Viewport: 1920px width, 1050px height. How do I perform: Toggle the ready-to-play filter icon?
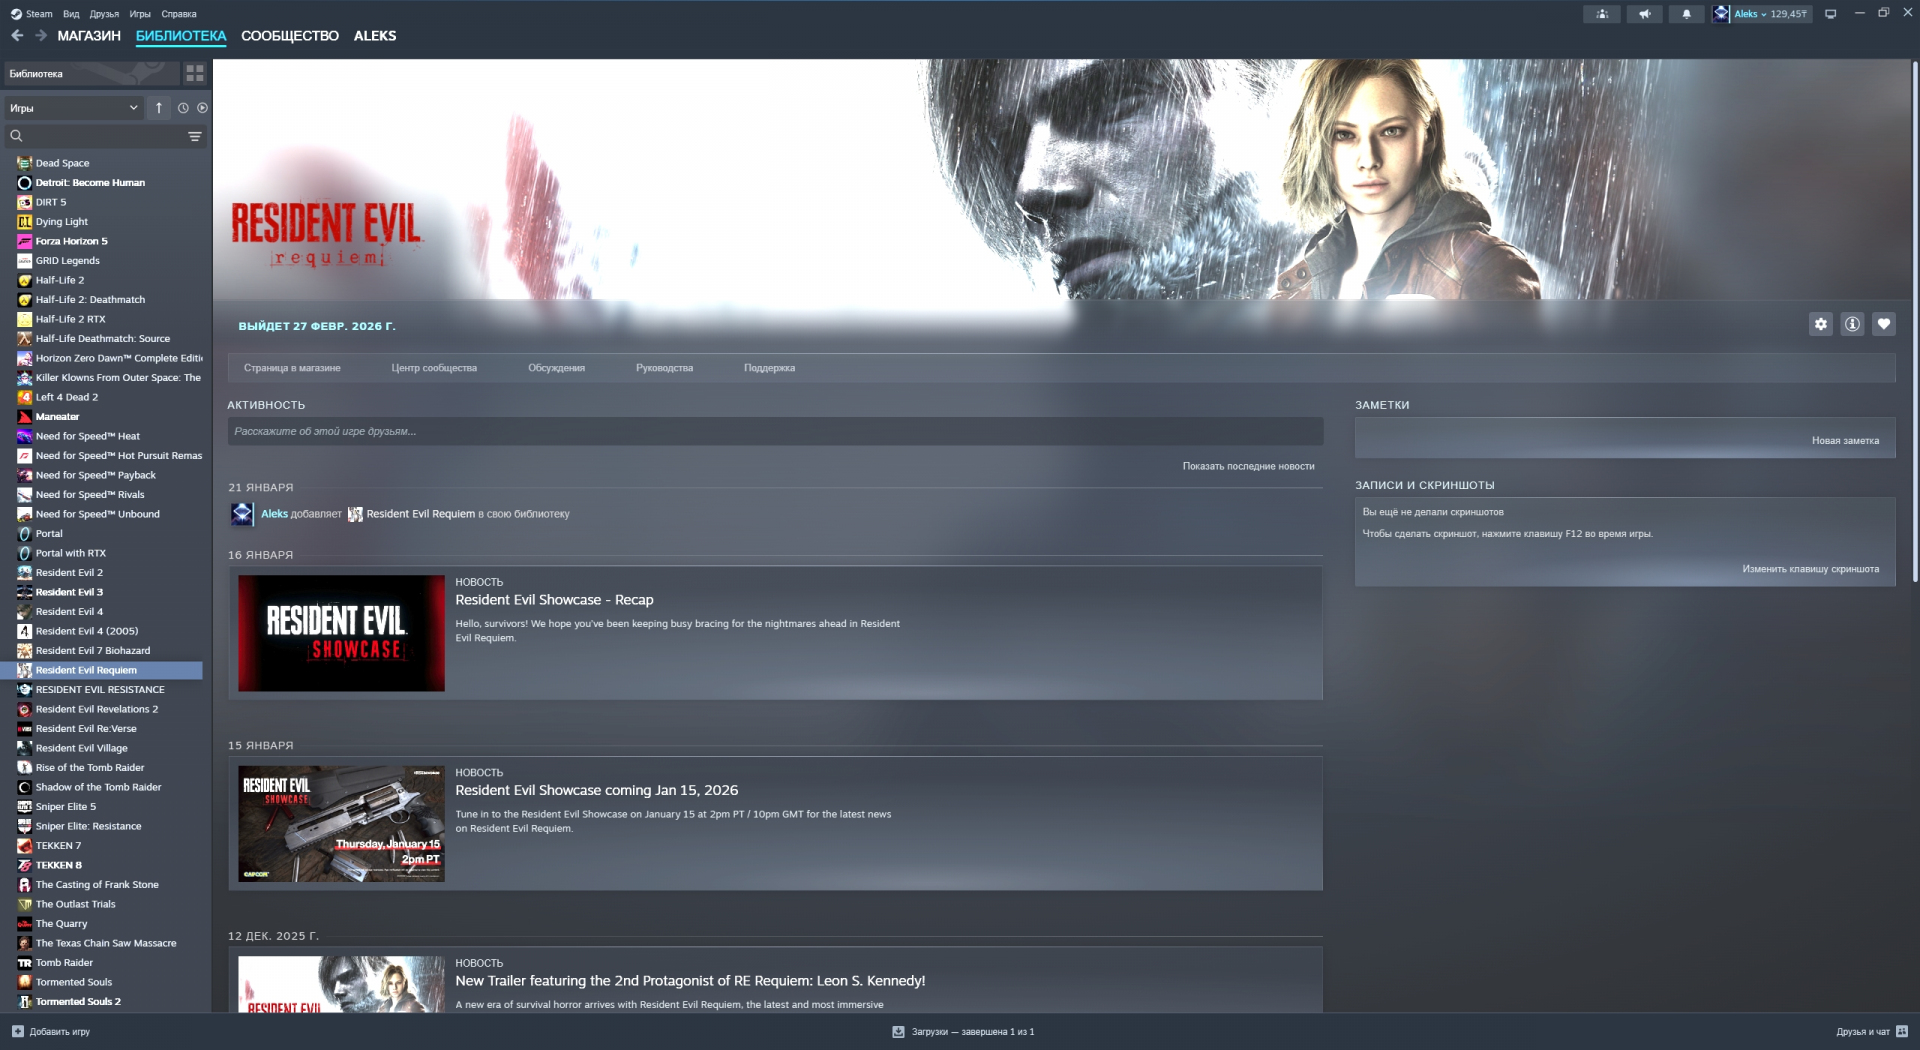pyautogui.click(x=202, y=108)
